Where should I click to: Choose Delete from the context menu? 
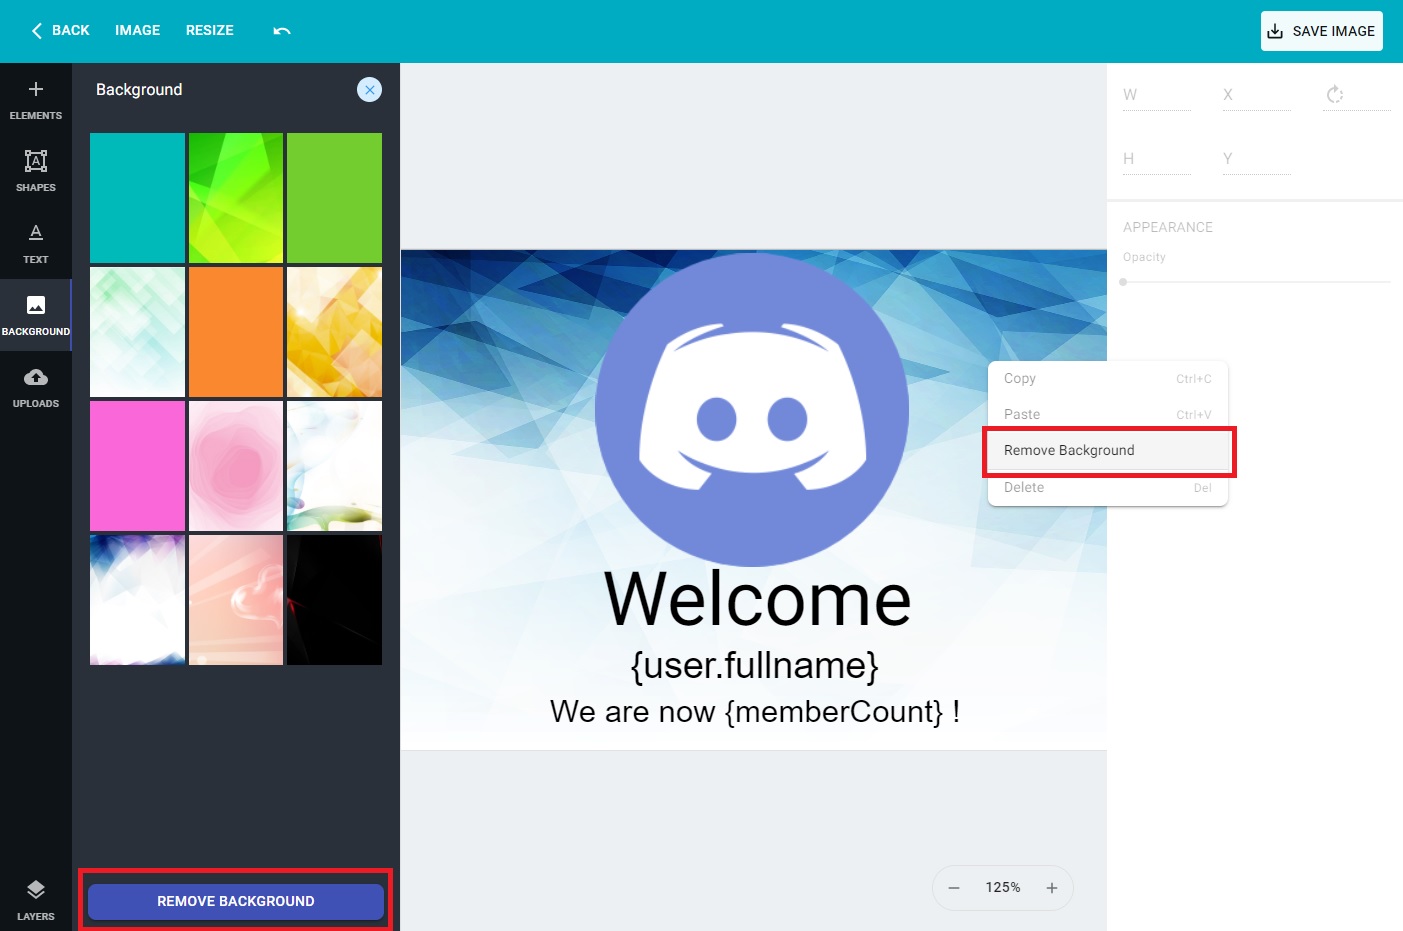(x=1108, y=488)
